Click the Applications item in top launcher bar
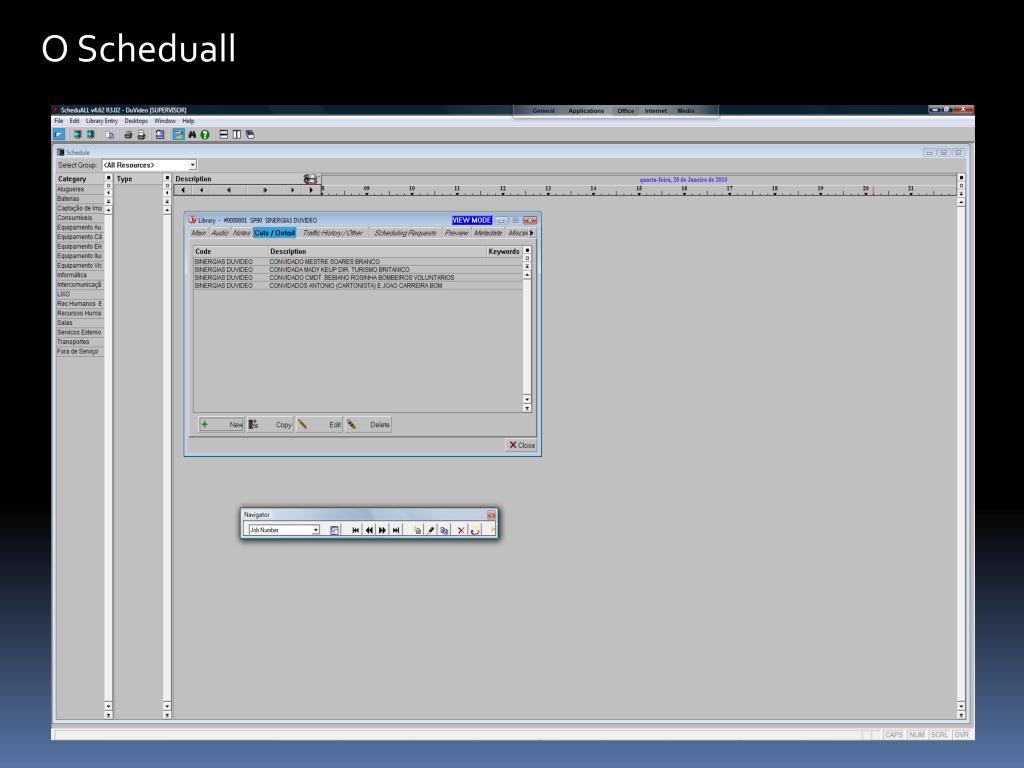This screenshot has height=768, width=1024. [586, 110]
